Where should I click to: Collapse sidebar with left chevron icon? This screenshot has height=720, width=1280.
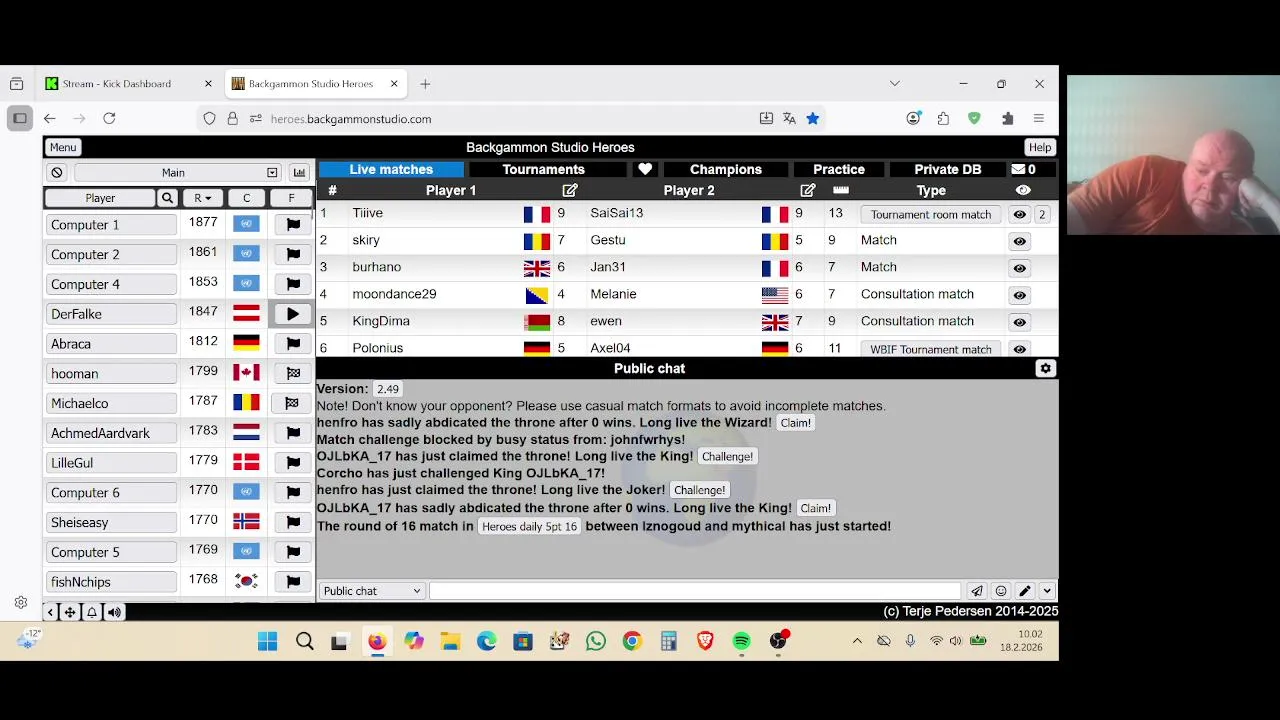coord(50,612)
